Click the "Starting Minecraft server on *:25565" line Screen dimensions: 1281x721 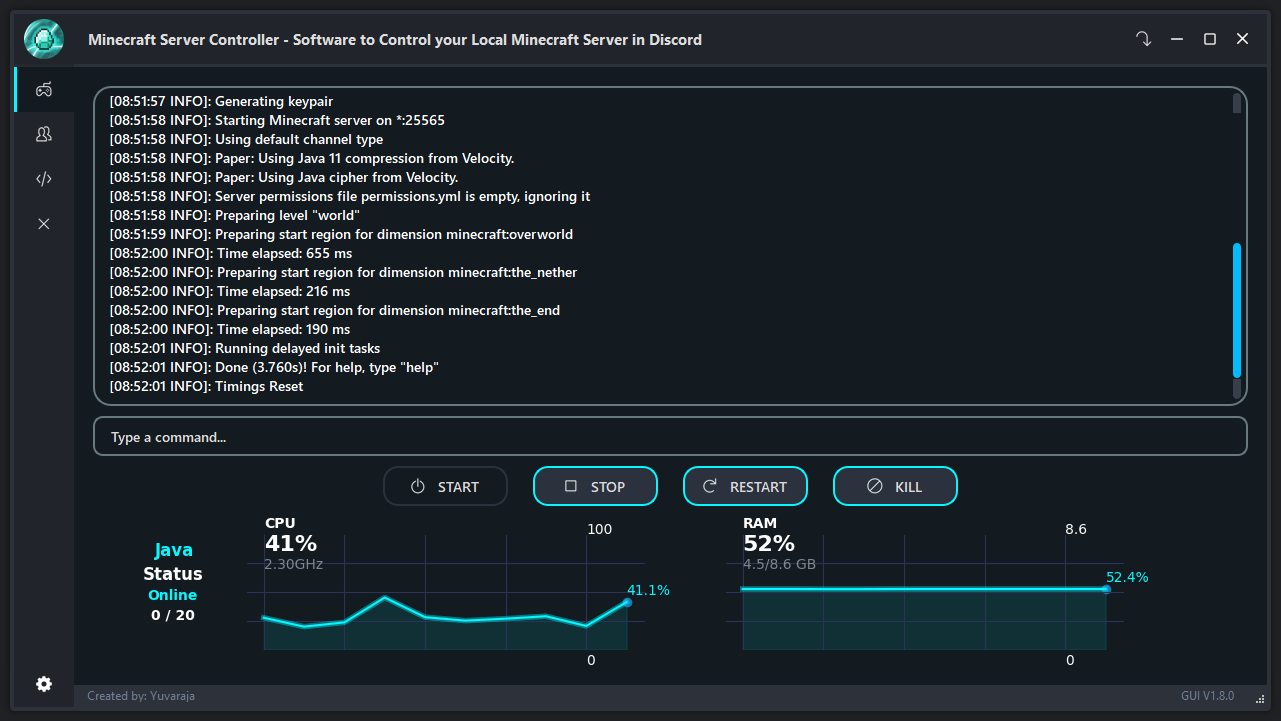pyautogui.click(x=277, y=120)
